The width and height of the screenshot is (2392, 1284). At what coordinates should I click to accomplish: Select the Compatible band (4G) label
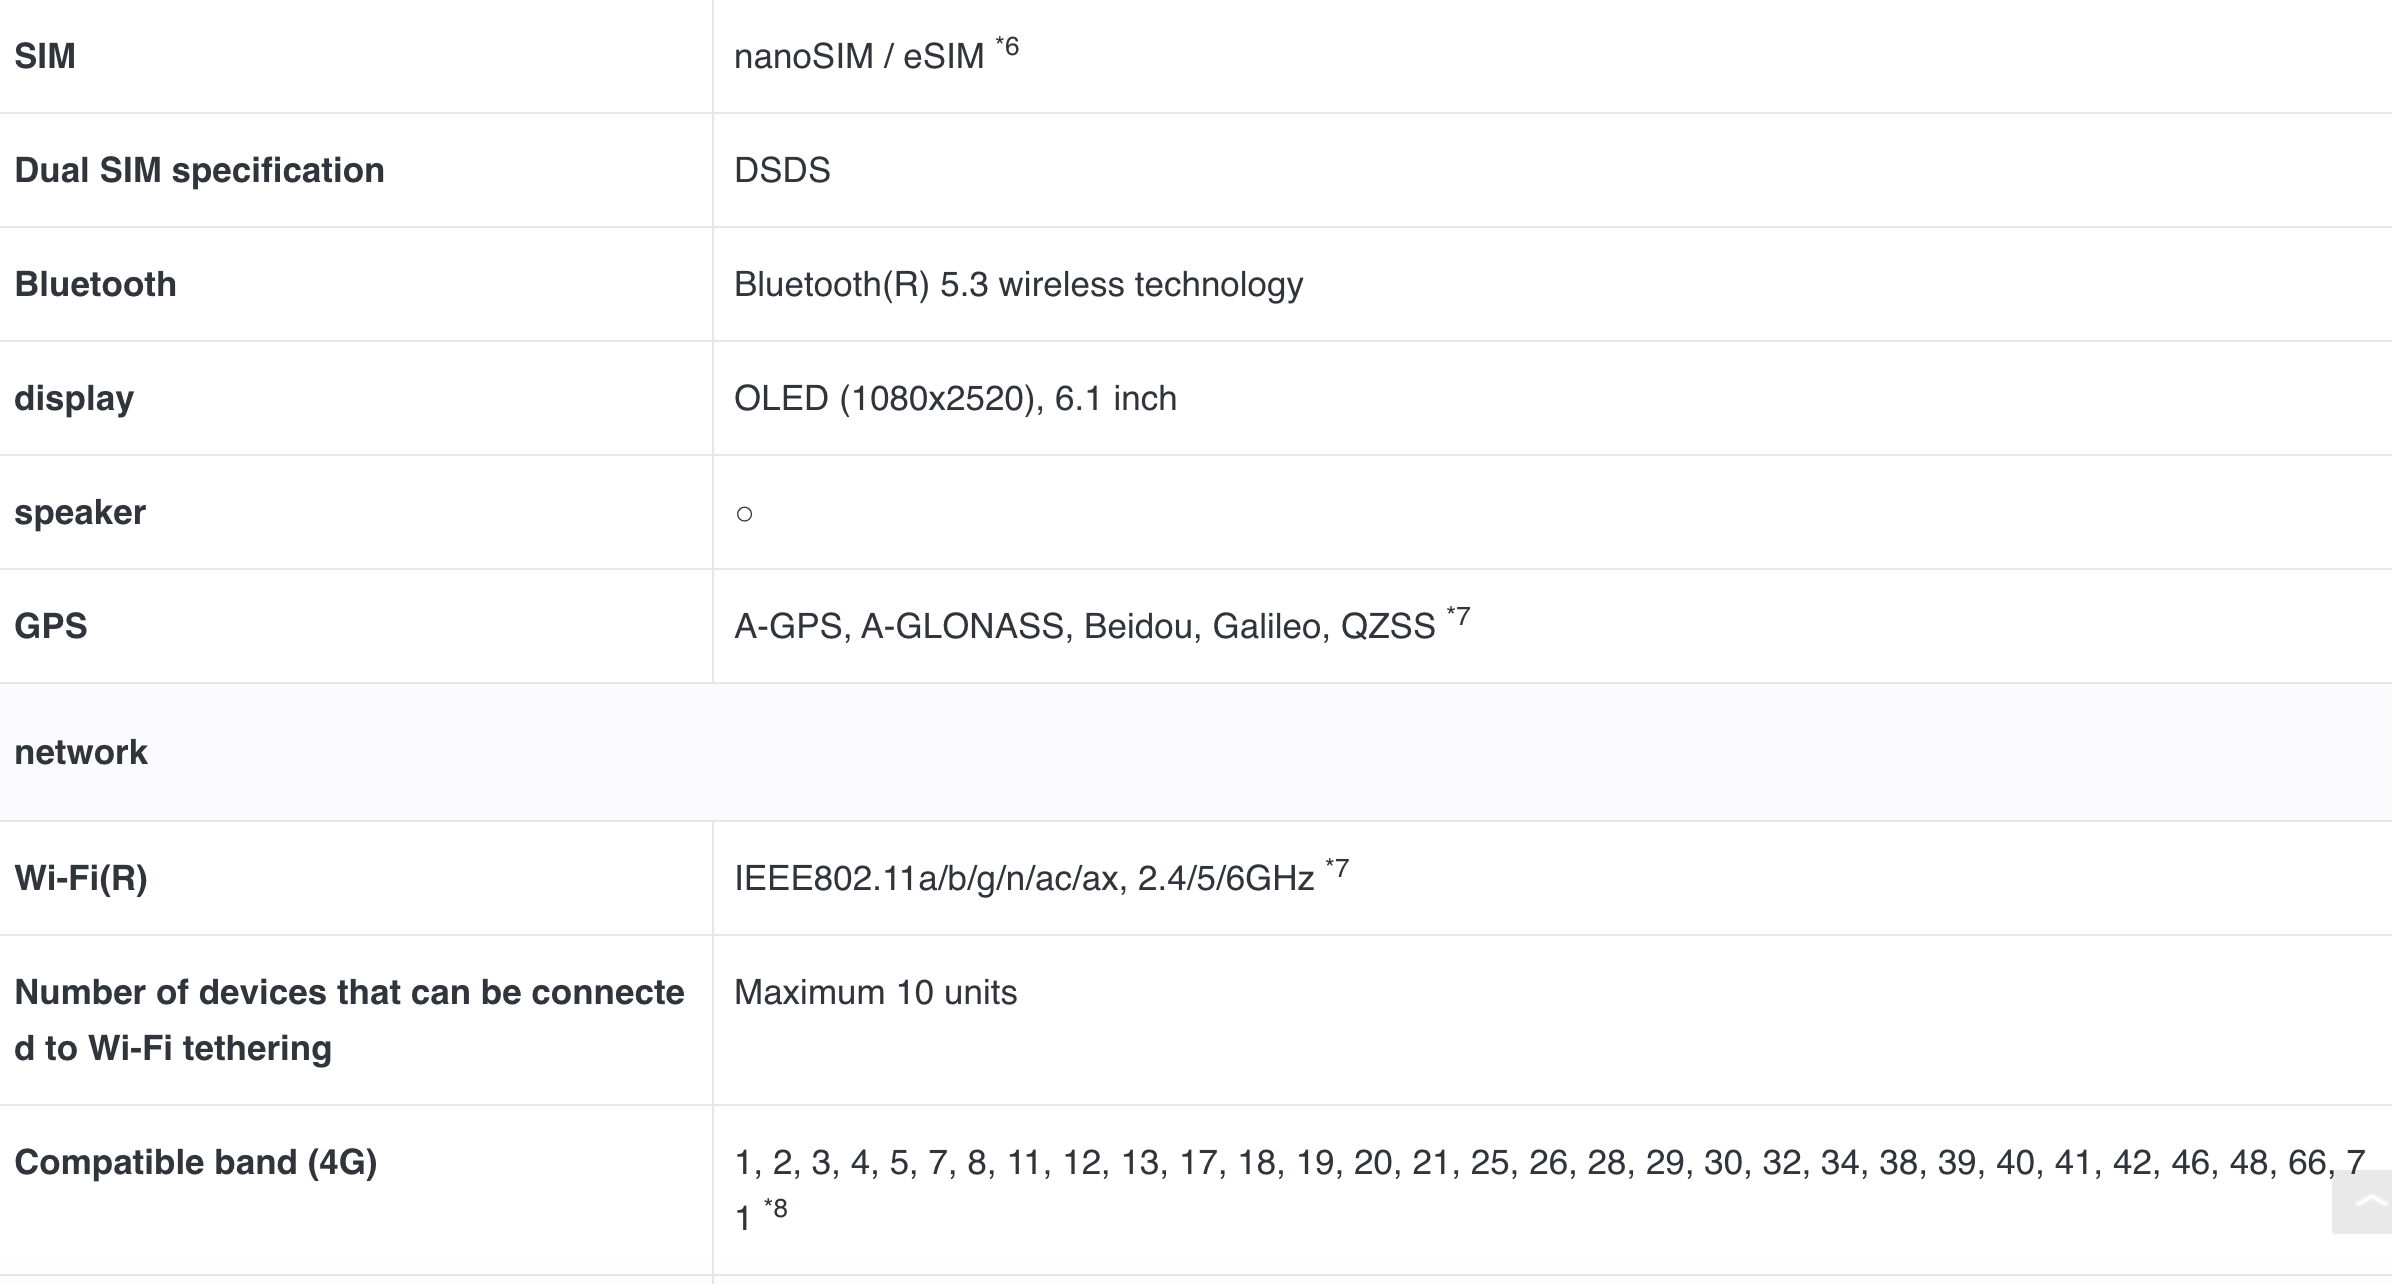click(195, 1162)
